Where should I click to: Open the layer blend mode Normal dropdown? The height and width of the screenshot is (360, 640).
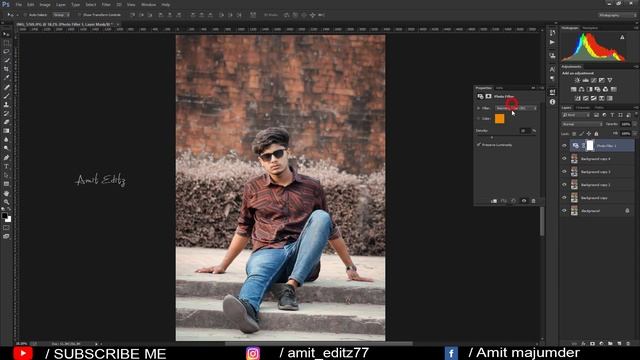pos(582,124)
